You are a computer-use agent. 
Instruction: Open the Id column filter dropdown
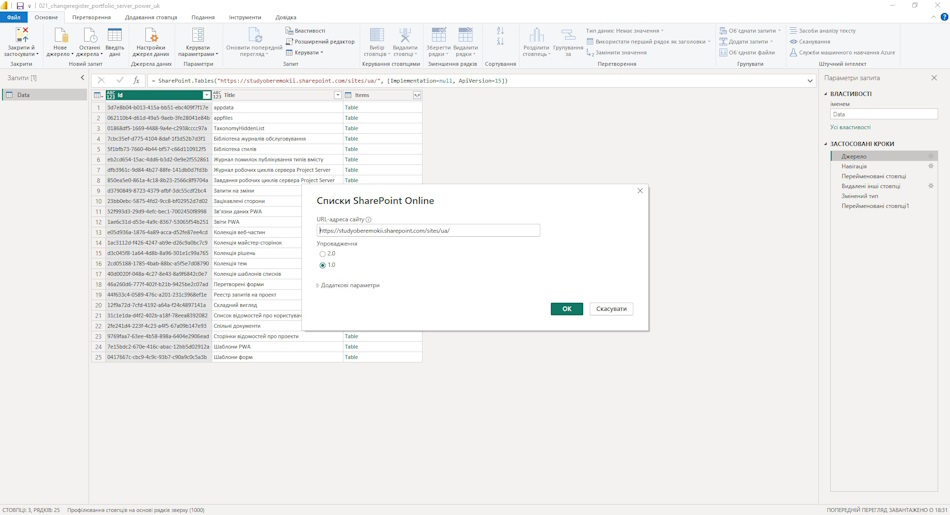tap(207, 95)
